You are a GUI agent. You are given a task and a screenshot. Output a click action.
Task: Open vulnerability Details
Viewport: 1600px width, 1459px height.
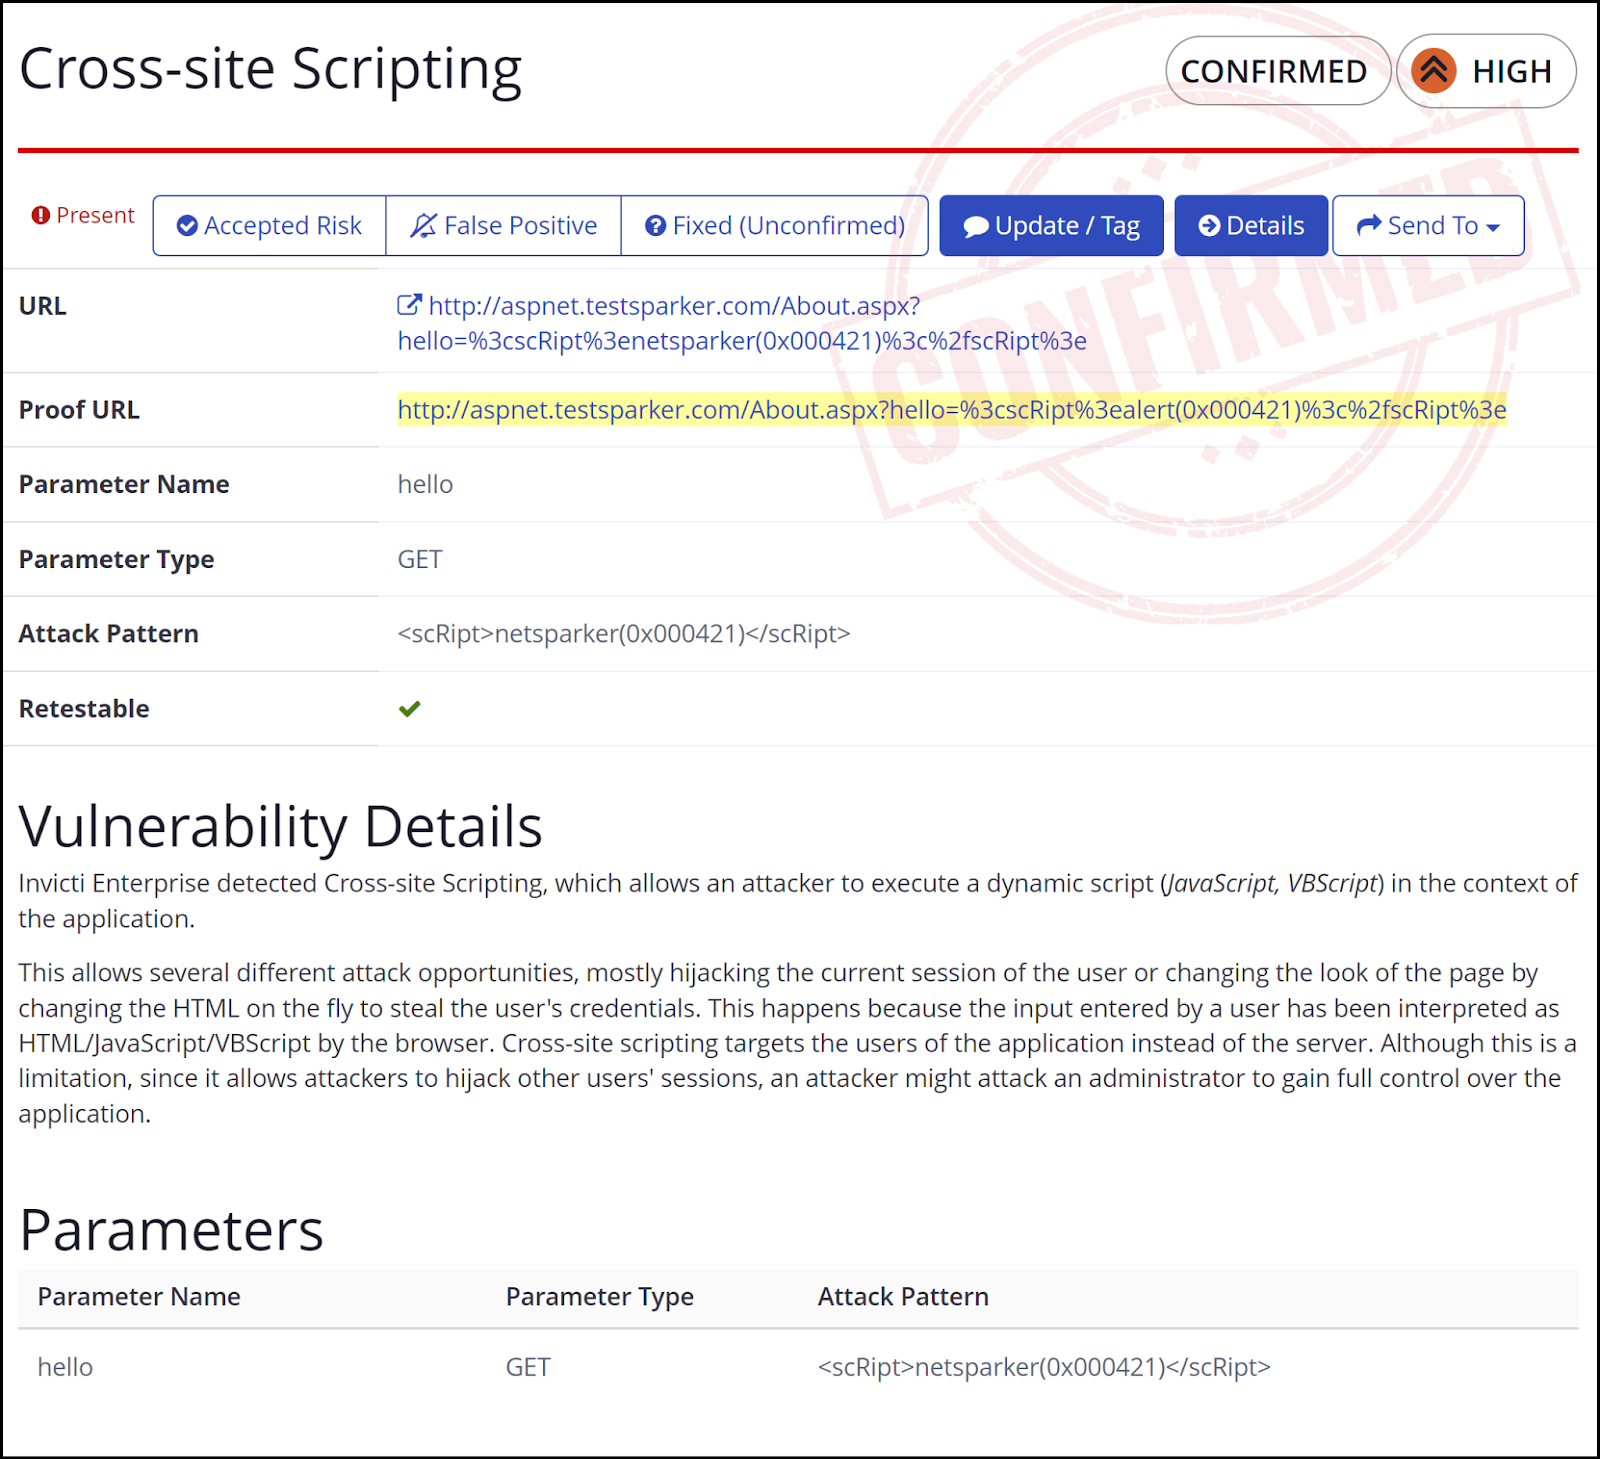click(1251, 225)
